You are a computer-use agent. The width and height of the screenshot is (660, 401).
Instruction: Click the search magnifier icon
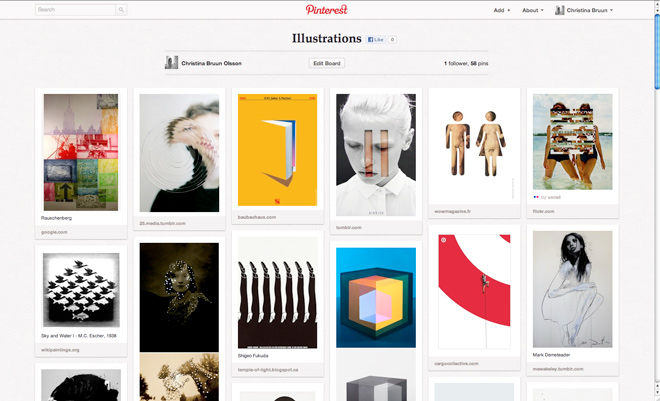pyautogui.click(x=122, y=10)
